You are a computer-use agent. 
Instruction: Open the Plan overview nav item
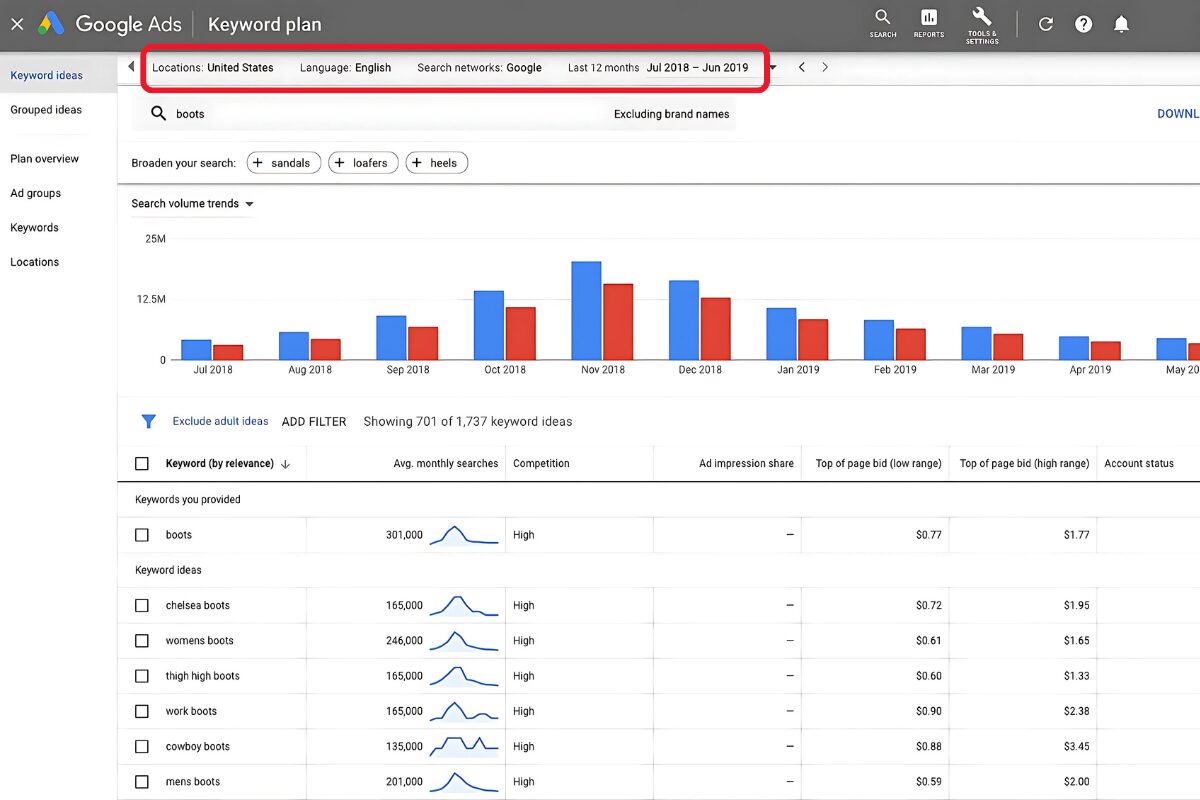(45, 159)
